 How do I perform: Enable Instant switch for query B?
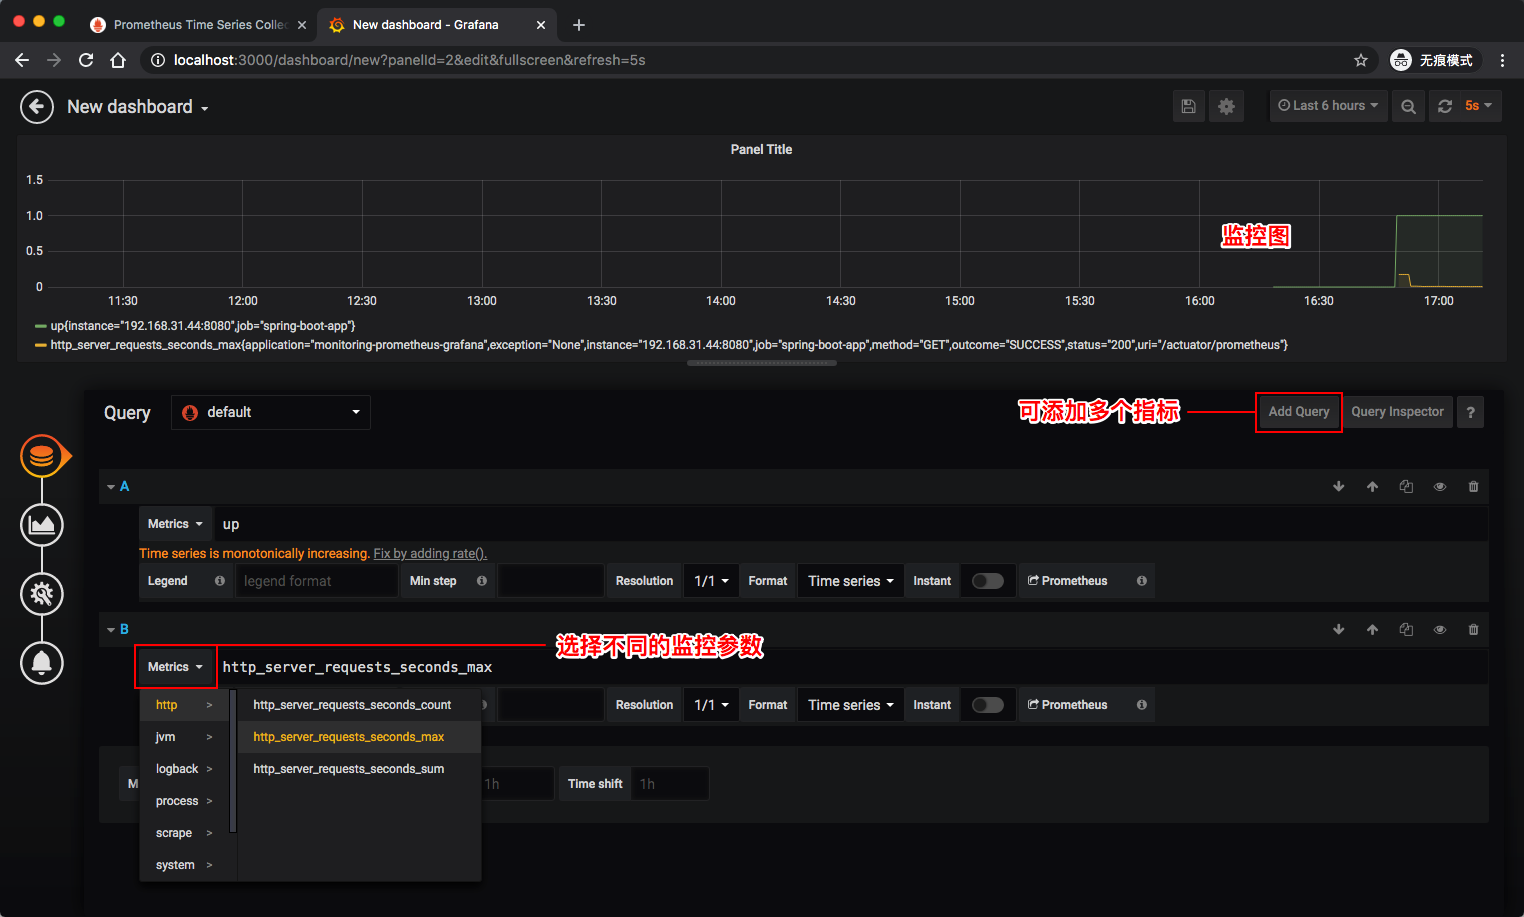click(x=987, y=705)
